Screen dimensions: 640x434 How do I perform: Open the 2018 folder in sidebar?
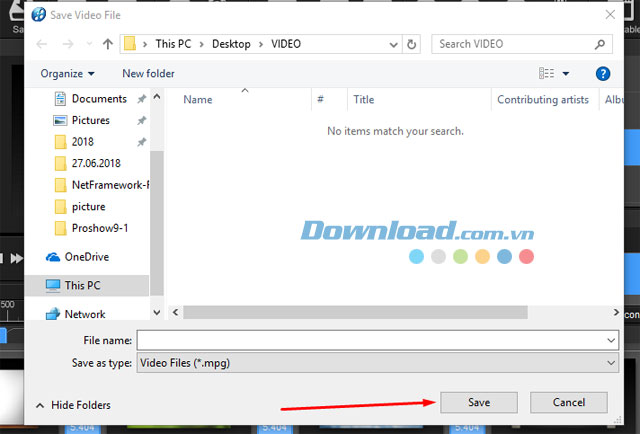[x=74, y=142]
